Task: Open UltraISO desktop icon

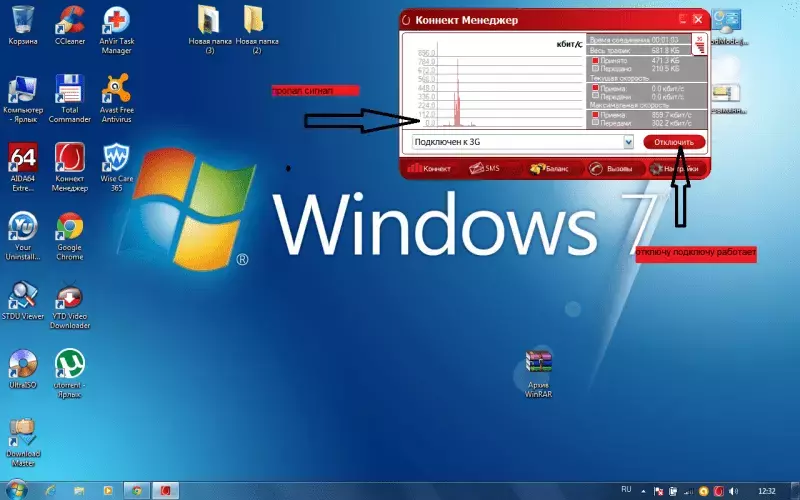Action: click(22, 368)
